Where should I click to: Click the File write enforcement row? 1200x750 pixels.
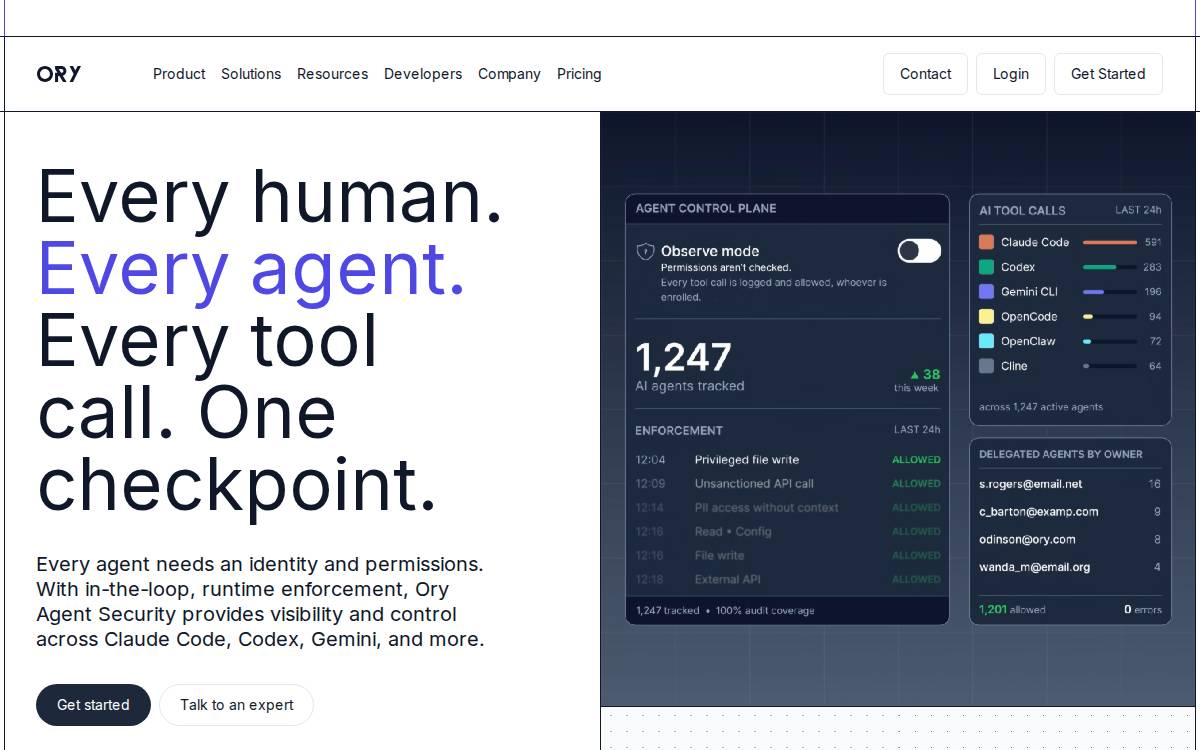pos(788,556)
